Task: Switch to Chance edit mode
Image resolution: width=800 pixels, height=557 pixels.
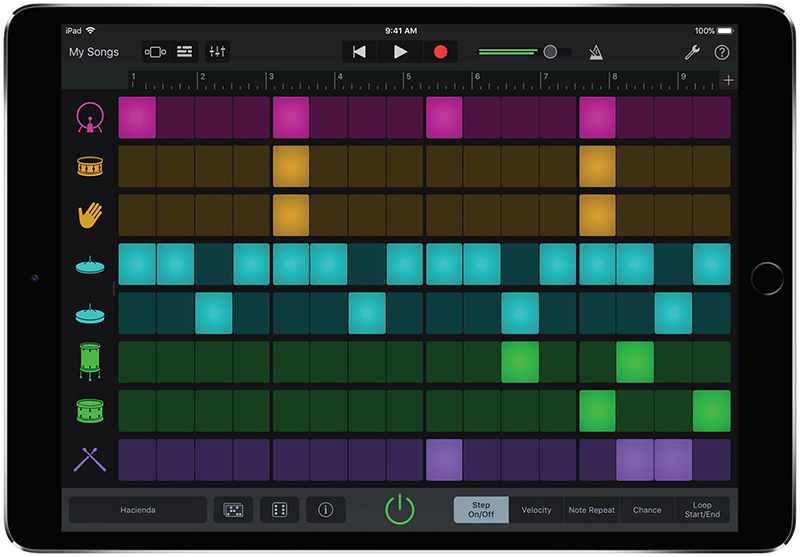Action: tap(646, 510)
